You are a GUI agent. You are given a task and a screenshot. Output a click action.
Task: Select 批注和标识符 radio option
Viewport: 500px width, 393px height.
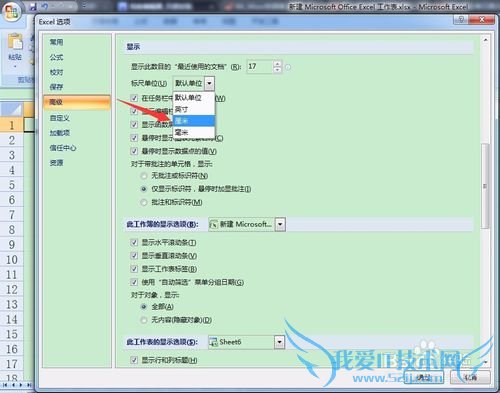point(144,202)
